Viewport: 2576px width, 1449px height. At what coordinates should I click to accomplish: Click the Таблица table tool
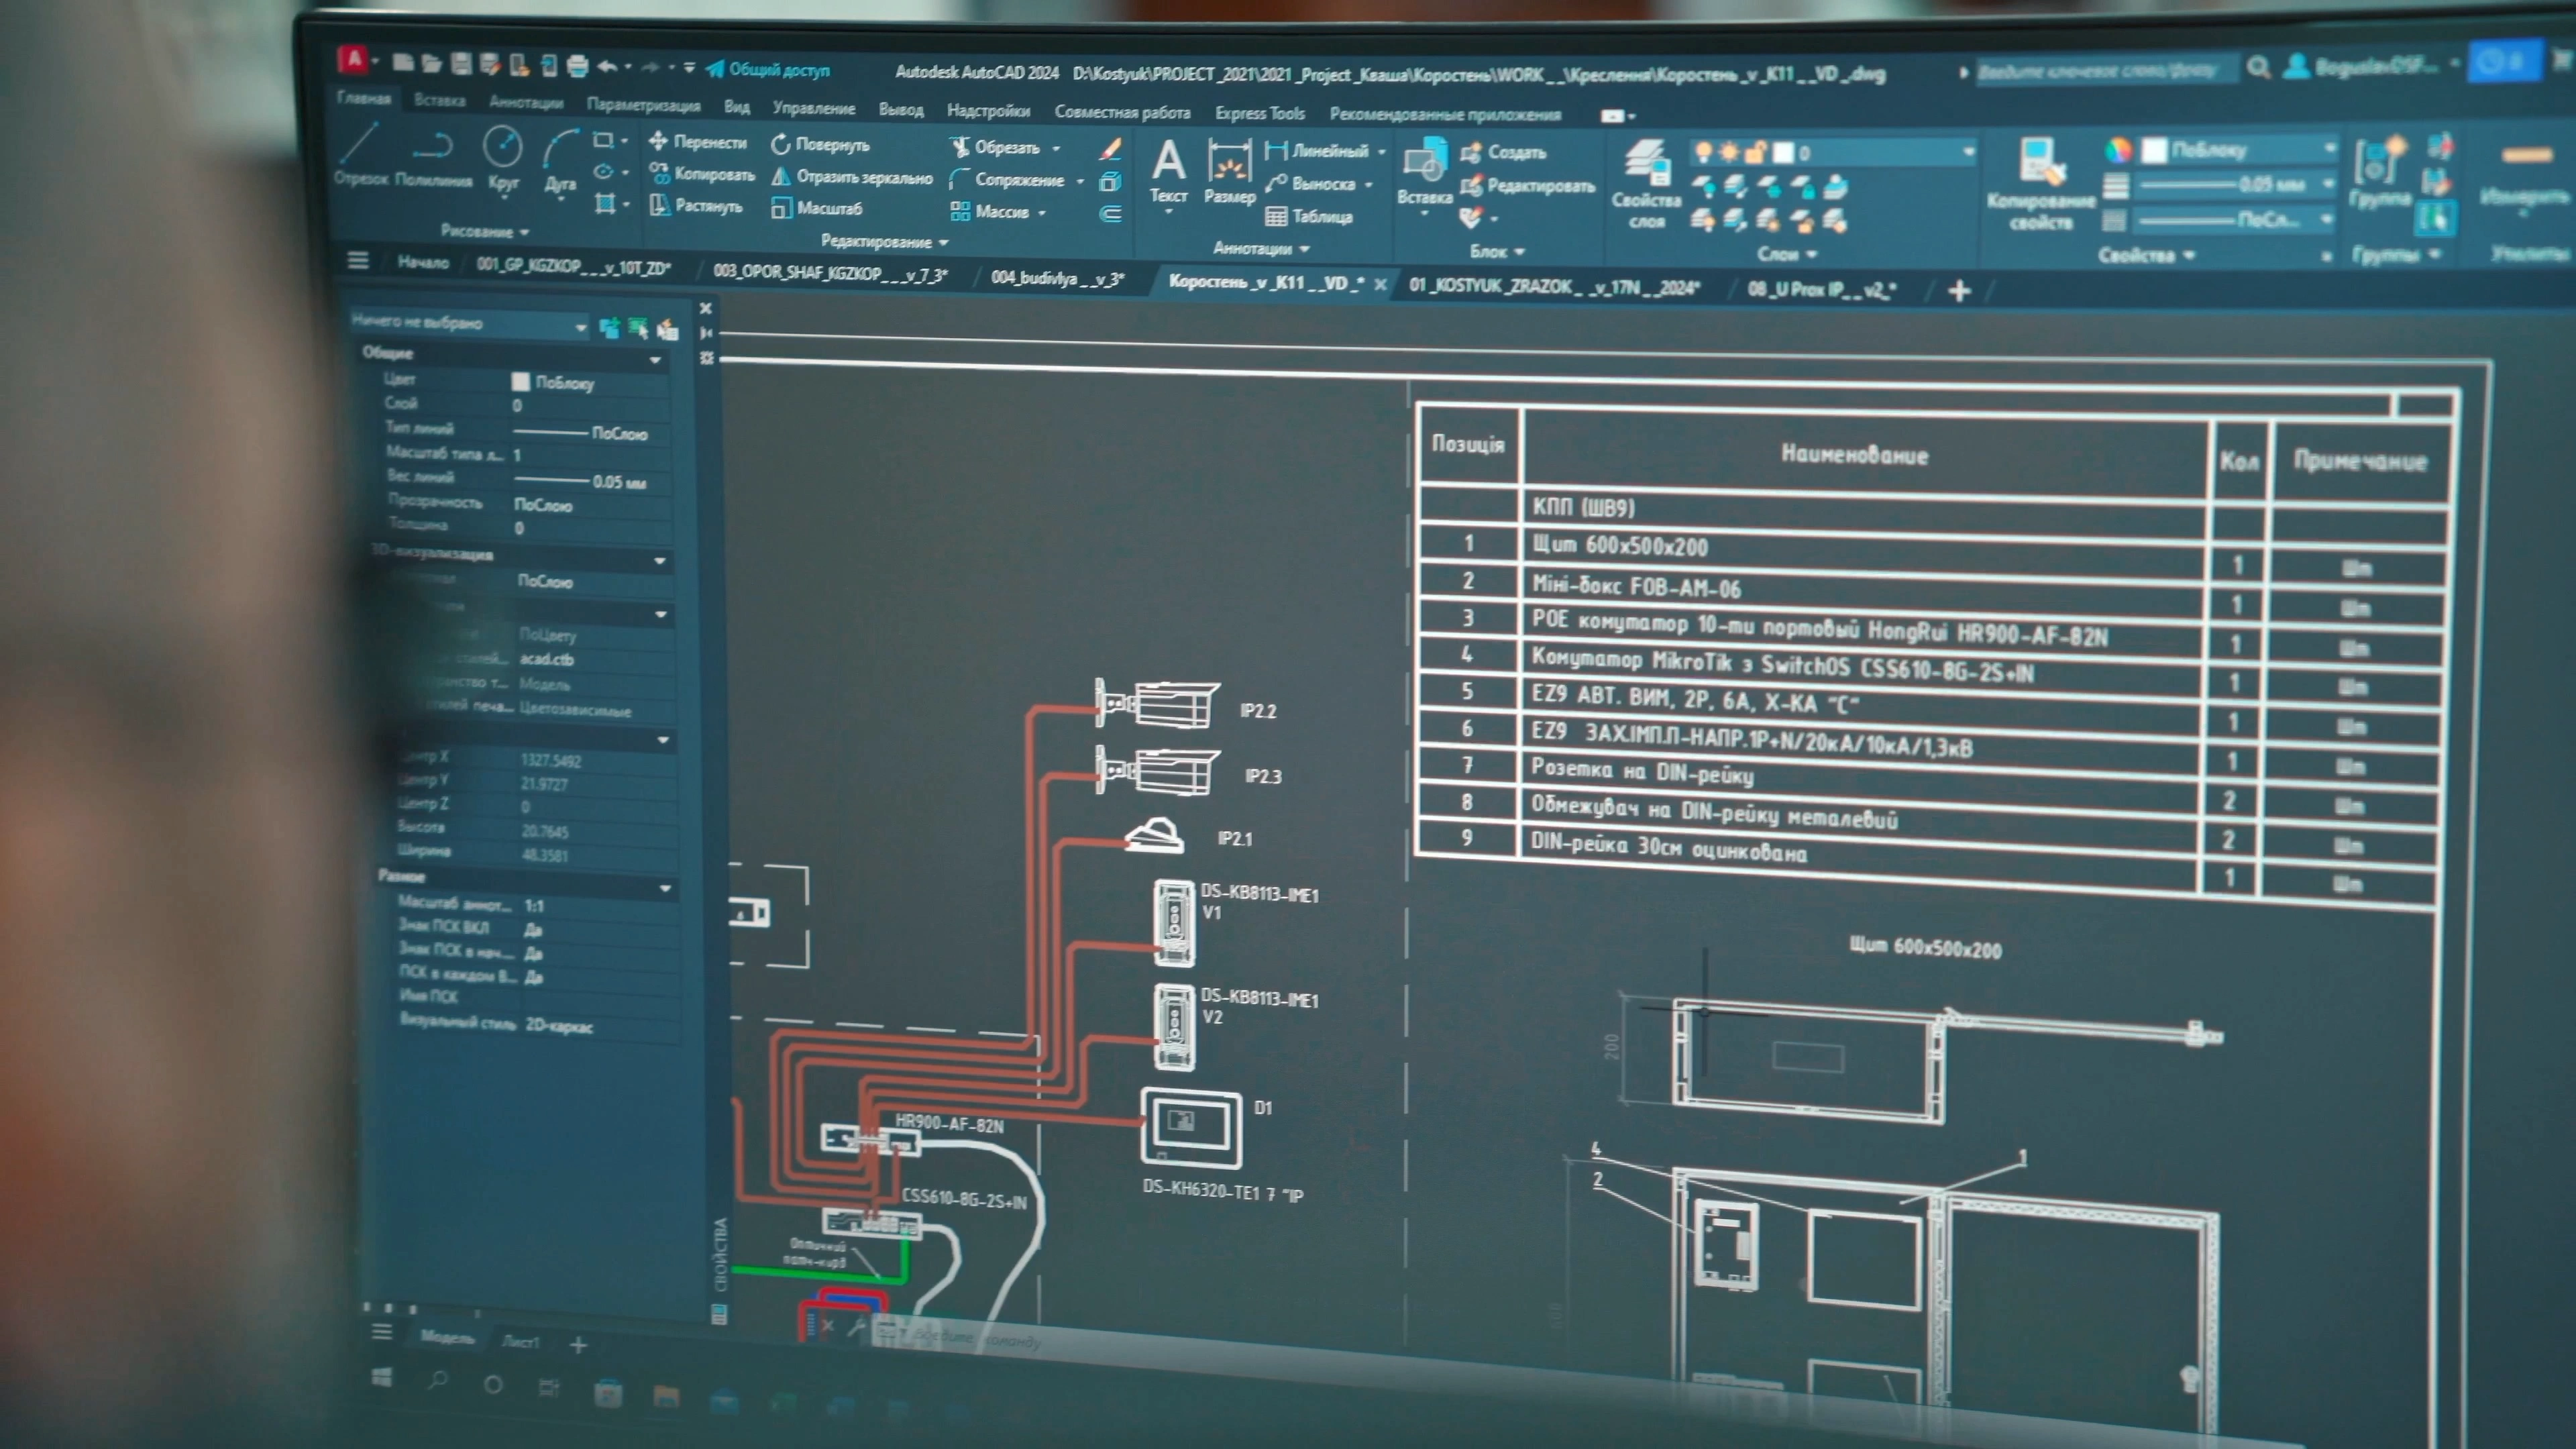click(1309, 217)
